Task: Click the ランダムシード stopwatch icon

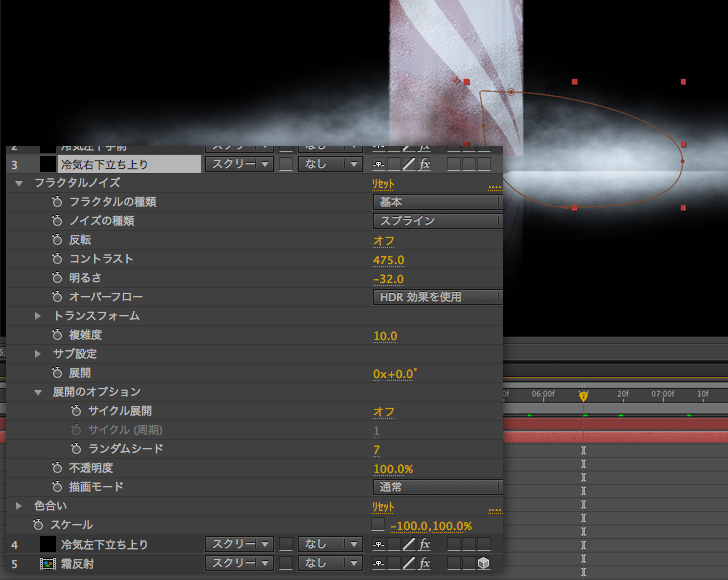Action: (77, 450)
